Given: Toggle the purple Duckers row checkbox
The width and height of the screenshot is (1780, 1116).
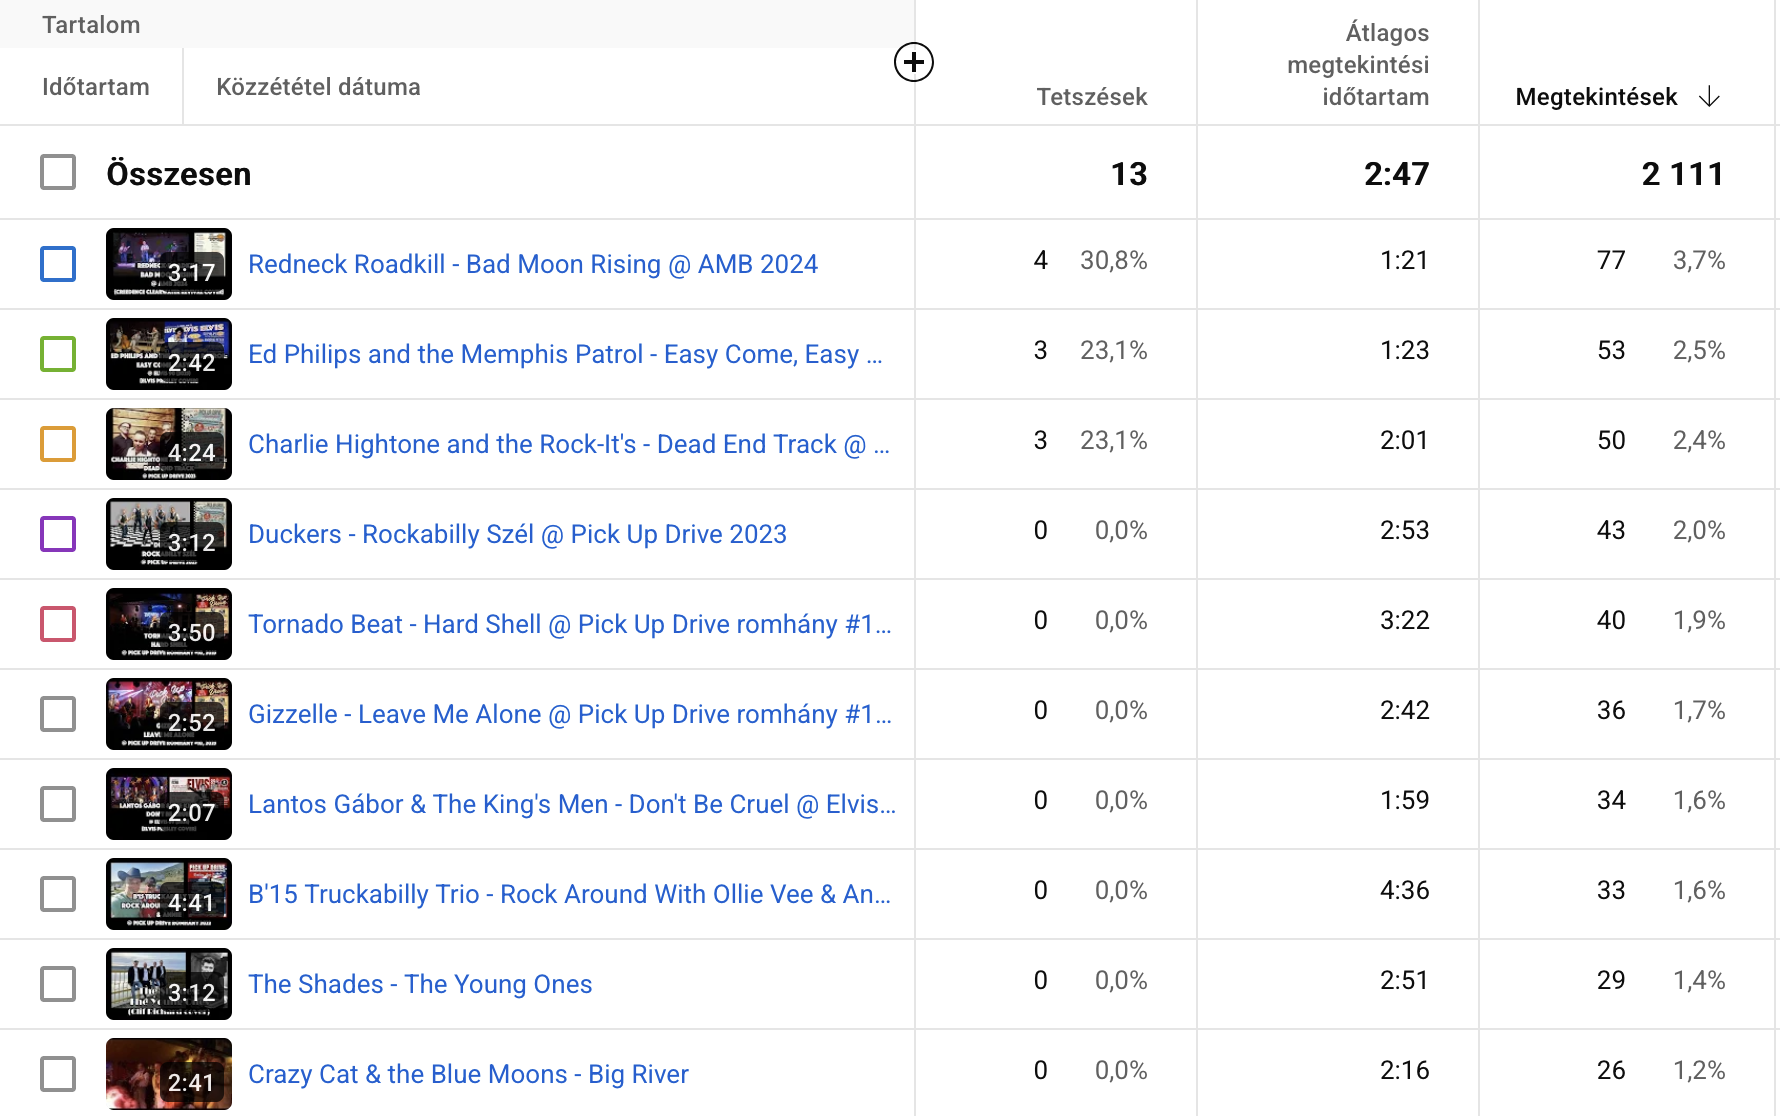Looking at the screenshot, I should (x=58, y=534).
